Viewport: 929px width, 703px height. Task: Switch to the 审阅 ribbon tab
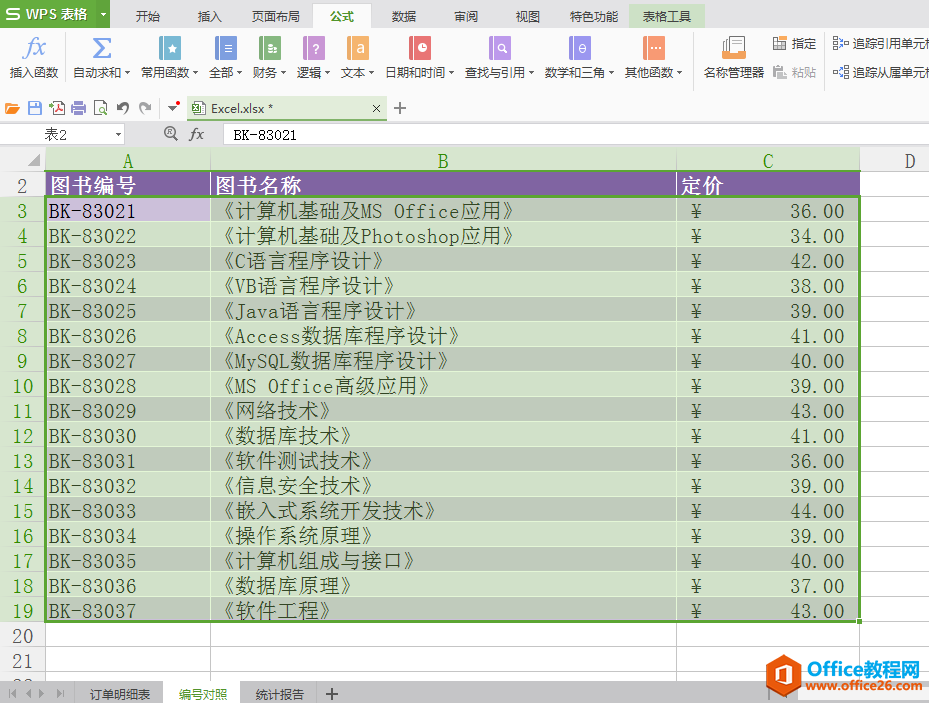(466, 17)
